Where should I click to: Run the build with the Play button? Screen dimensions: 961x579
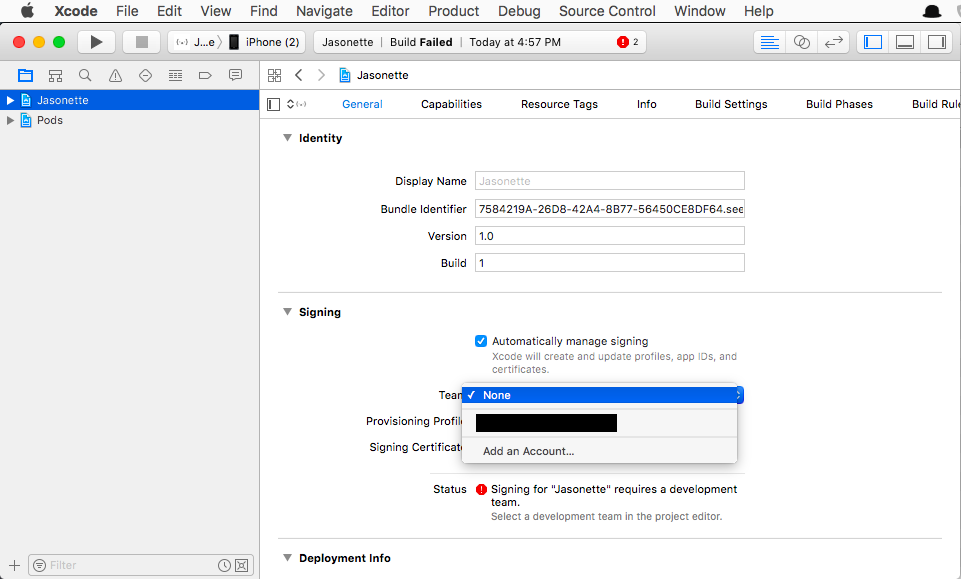click(x=96, y=42)
